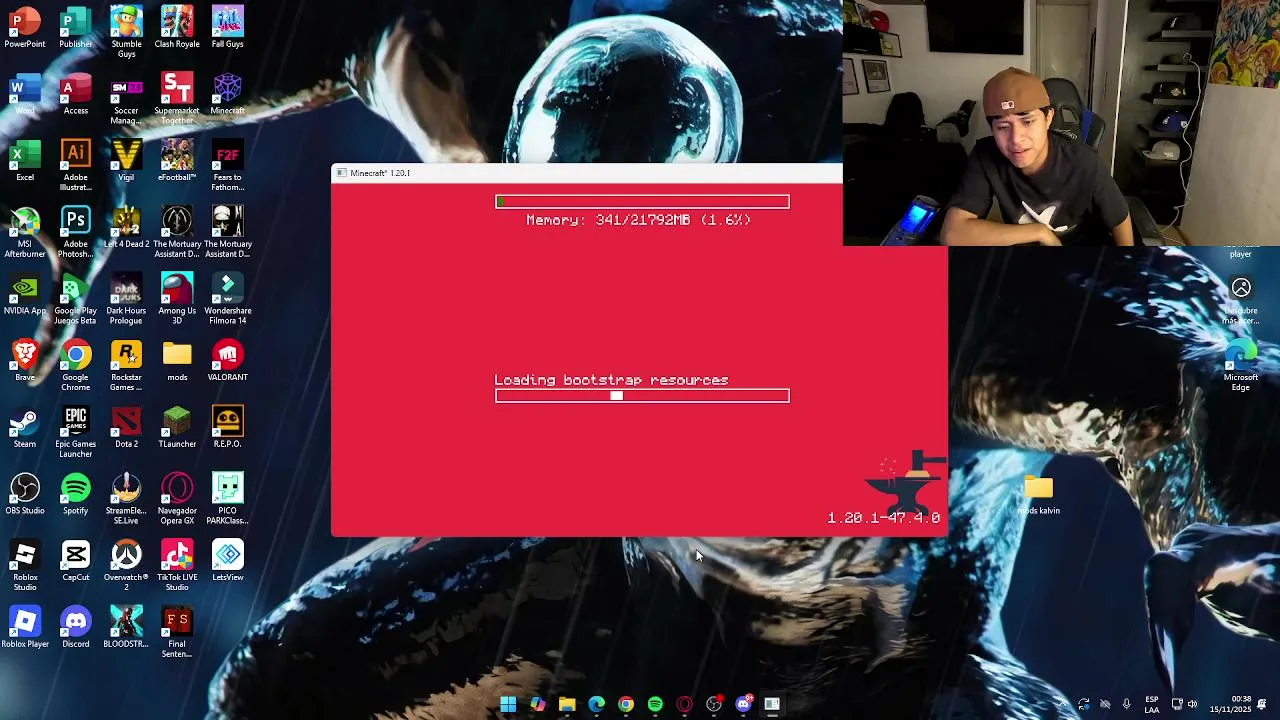Select the R.E.P.O. game icon
The width and height of the screenshot is (1280, 720).
point(227,428)
